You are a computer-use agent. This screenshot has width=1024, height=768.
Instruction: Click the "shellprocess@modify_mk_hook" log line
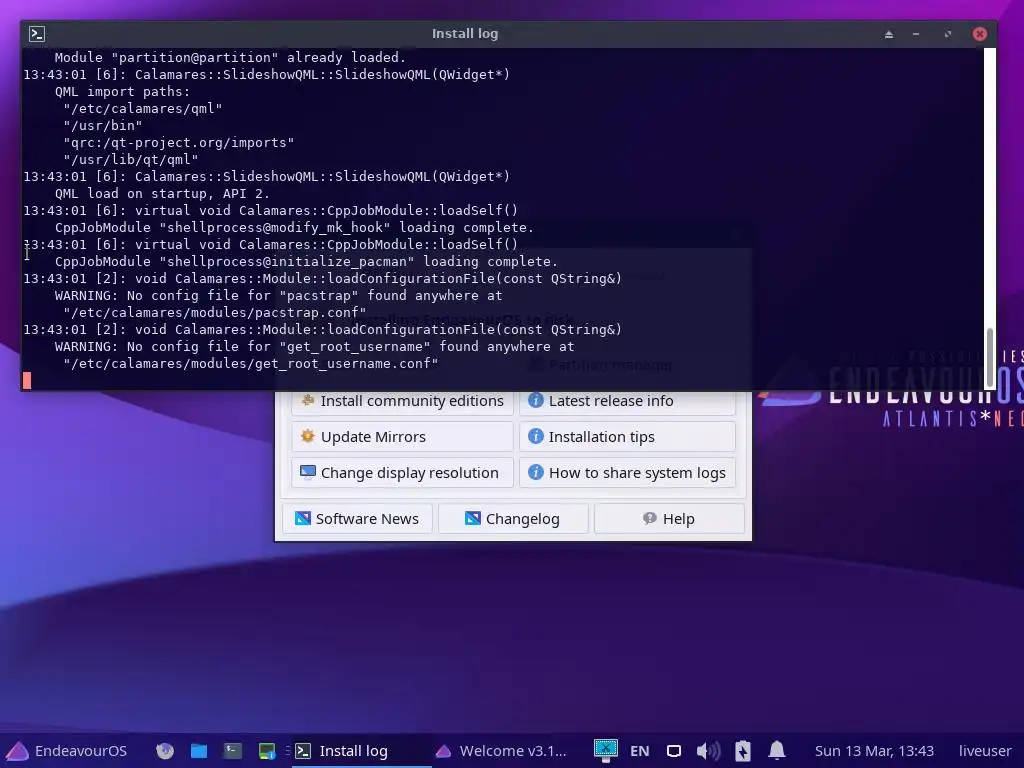point(295,228)
